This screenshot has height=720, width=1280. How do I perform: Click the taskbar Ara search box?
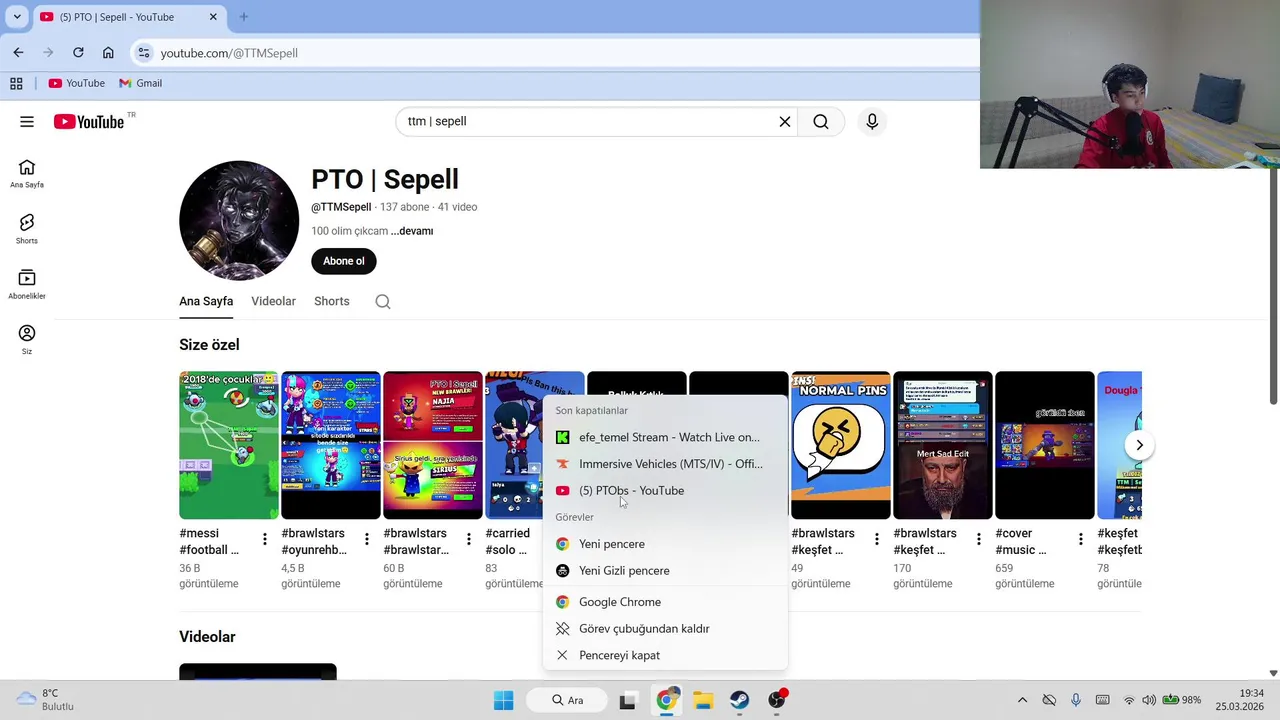click(568, 700)
